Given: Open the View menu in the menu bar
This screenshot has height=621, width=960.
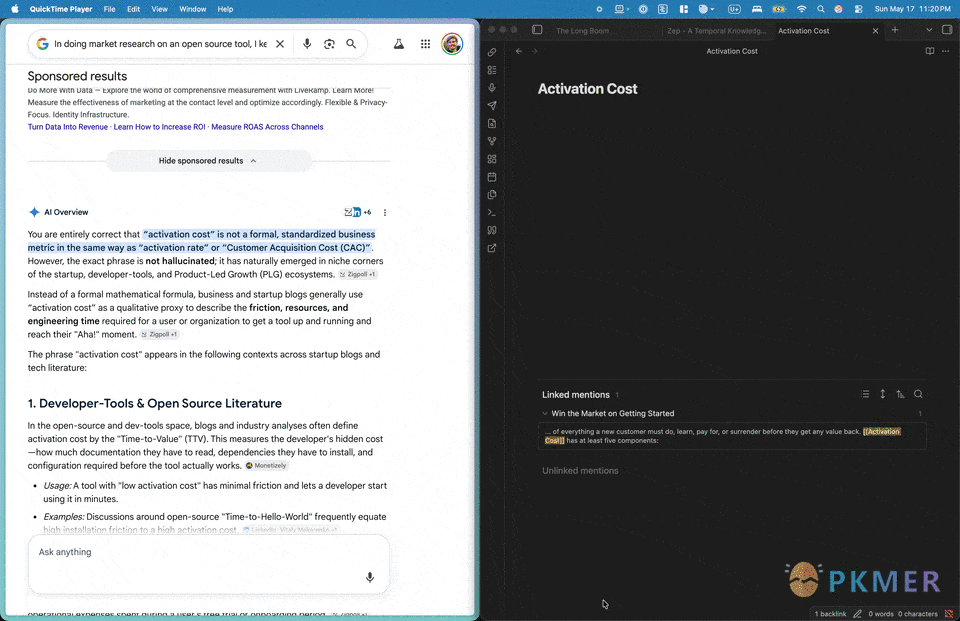Looking at the screenshot, I should coord(159,9).
